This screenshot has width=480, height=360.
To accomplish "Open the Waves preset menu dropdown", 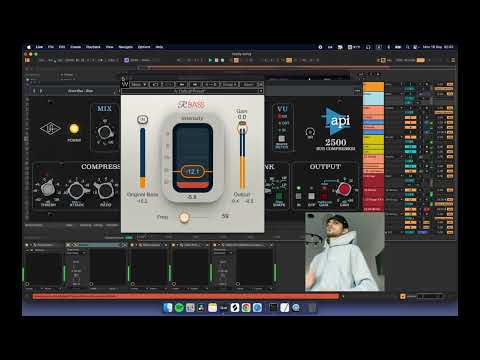I will click(x=139, y=85).
